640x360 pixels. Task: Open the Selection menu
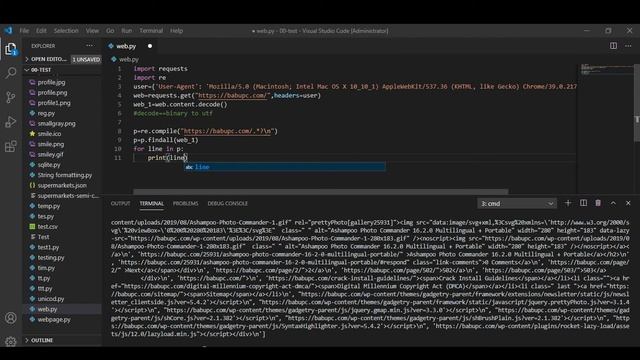66,31
